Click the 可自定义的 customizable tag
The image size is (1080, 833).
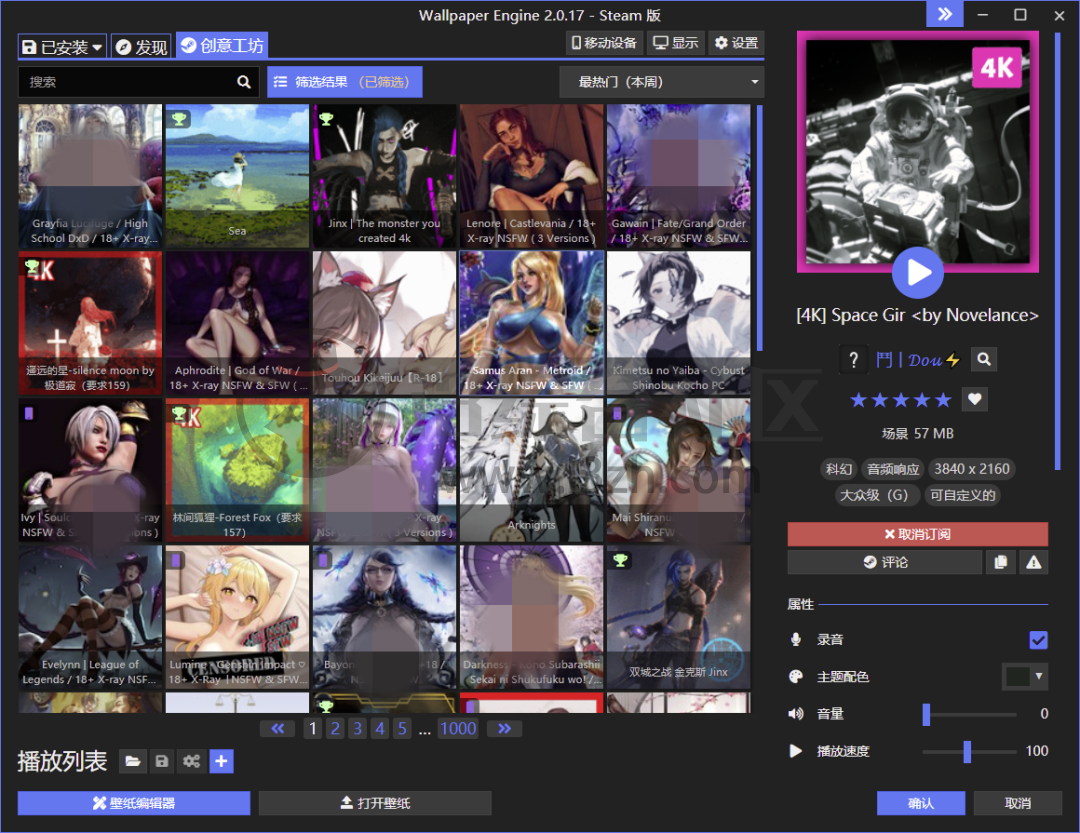(962, 495)
